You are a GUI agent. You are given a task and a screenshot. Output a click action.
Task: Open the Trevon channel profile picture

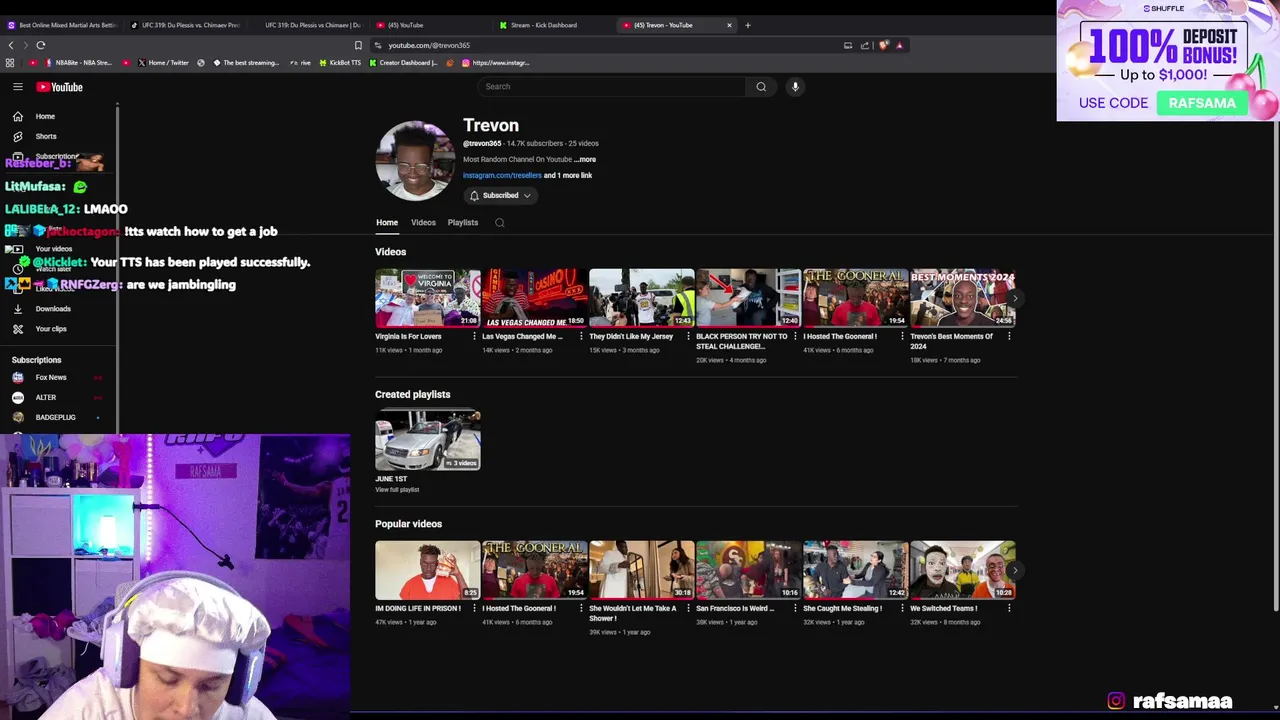coord(415,161)
